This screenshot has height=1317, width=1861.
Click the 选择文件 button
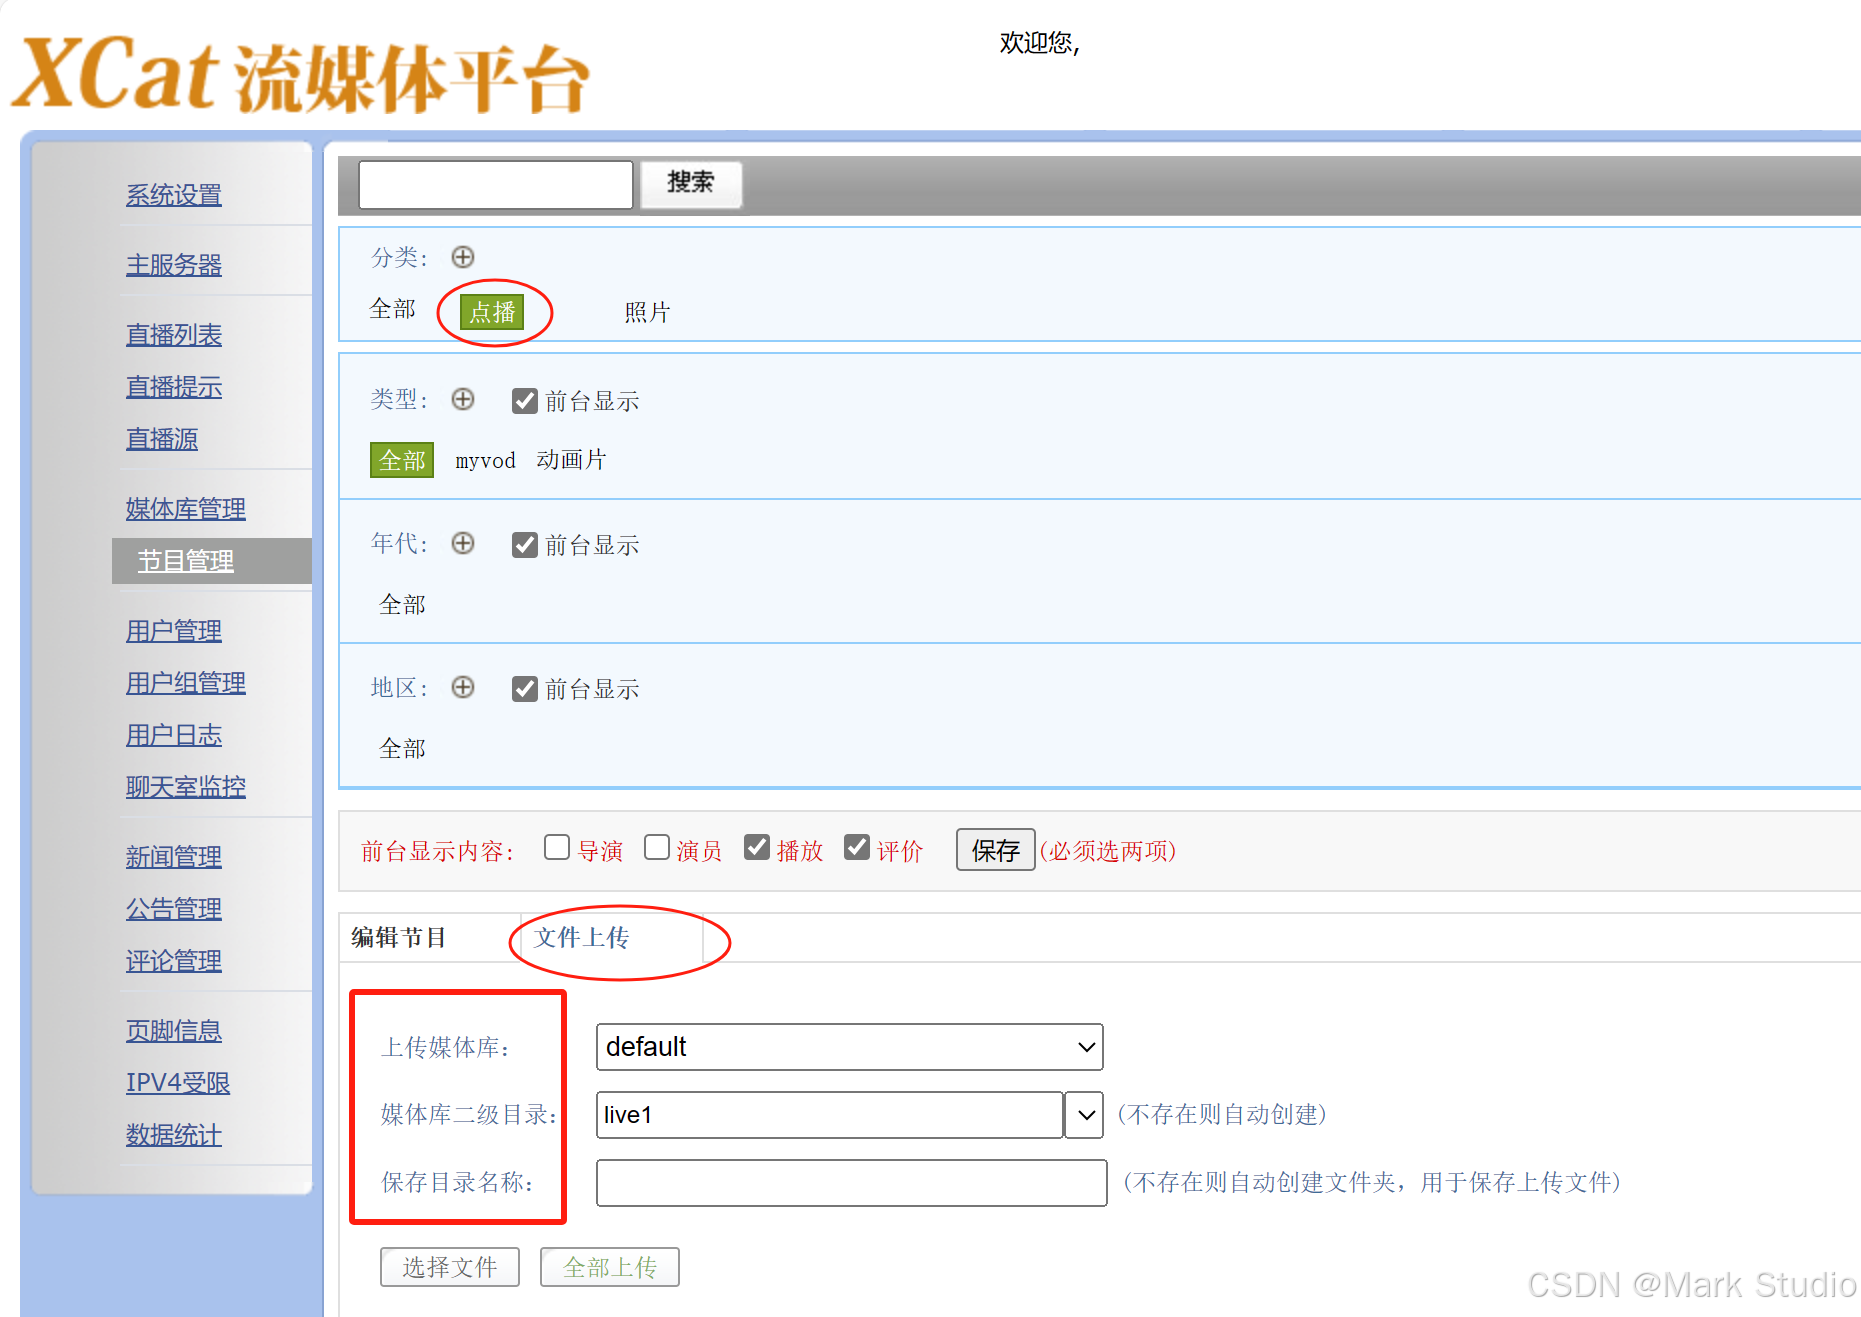pos(450,1267)
